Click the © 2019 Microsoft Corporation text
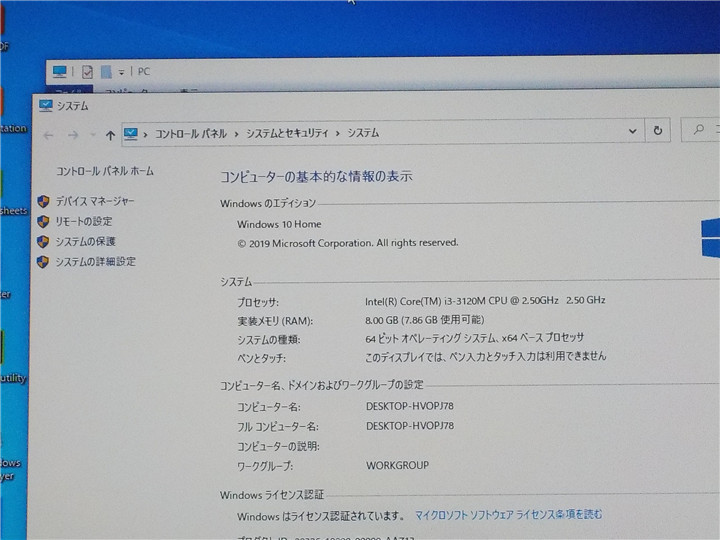This screenshot has height=540, width=720. (x=348, y=243)
